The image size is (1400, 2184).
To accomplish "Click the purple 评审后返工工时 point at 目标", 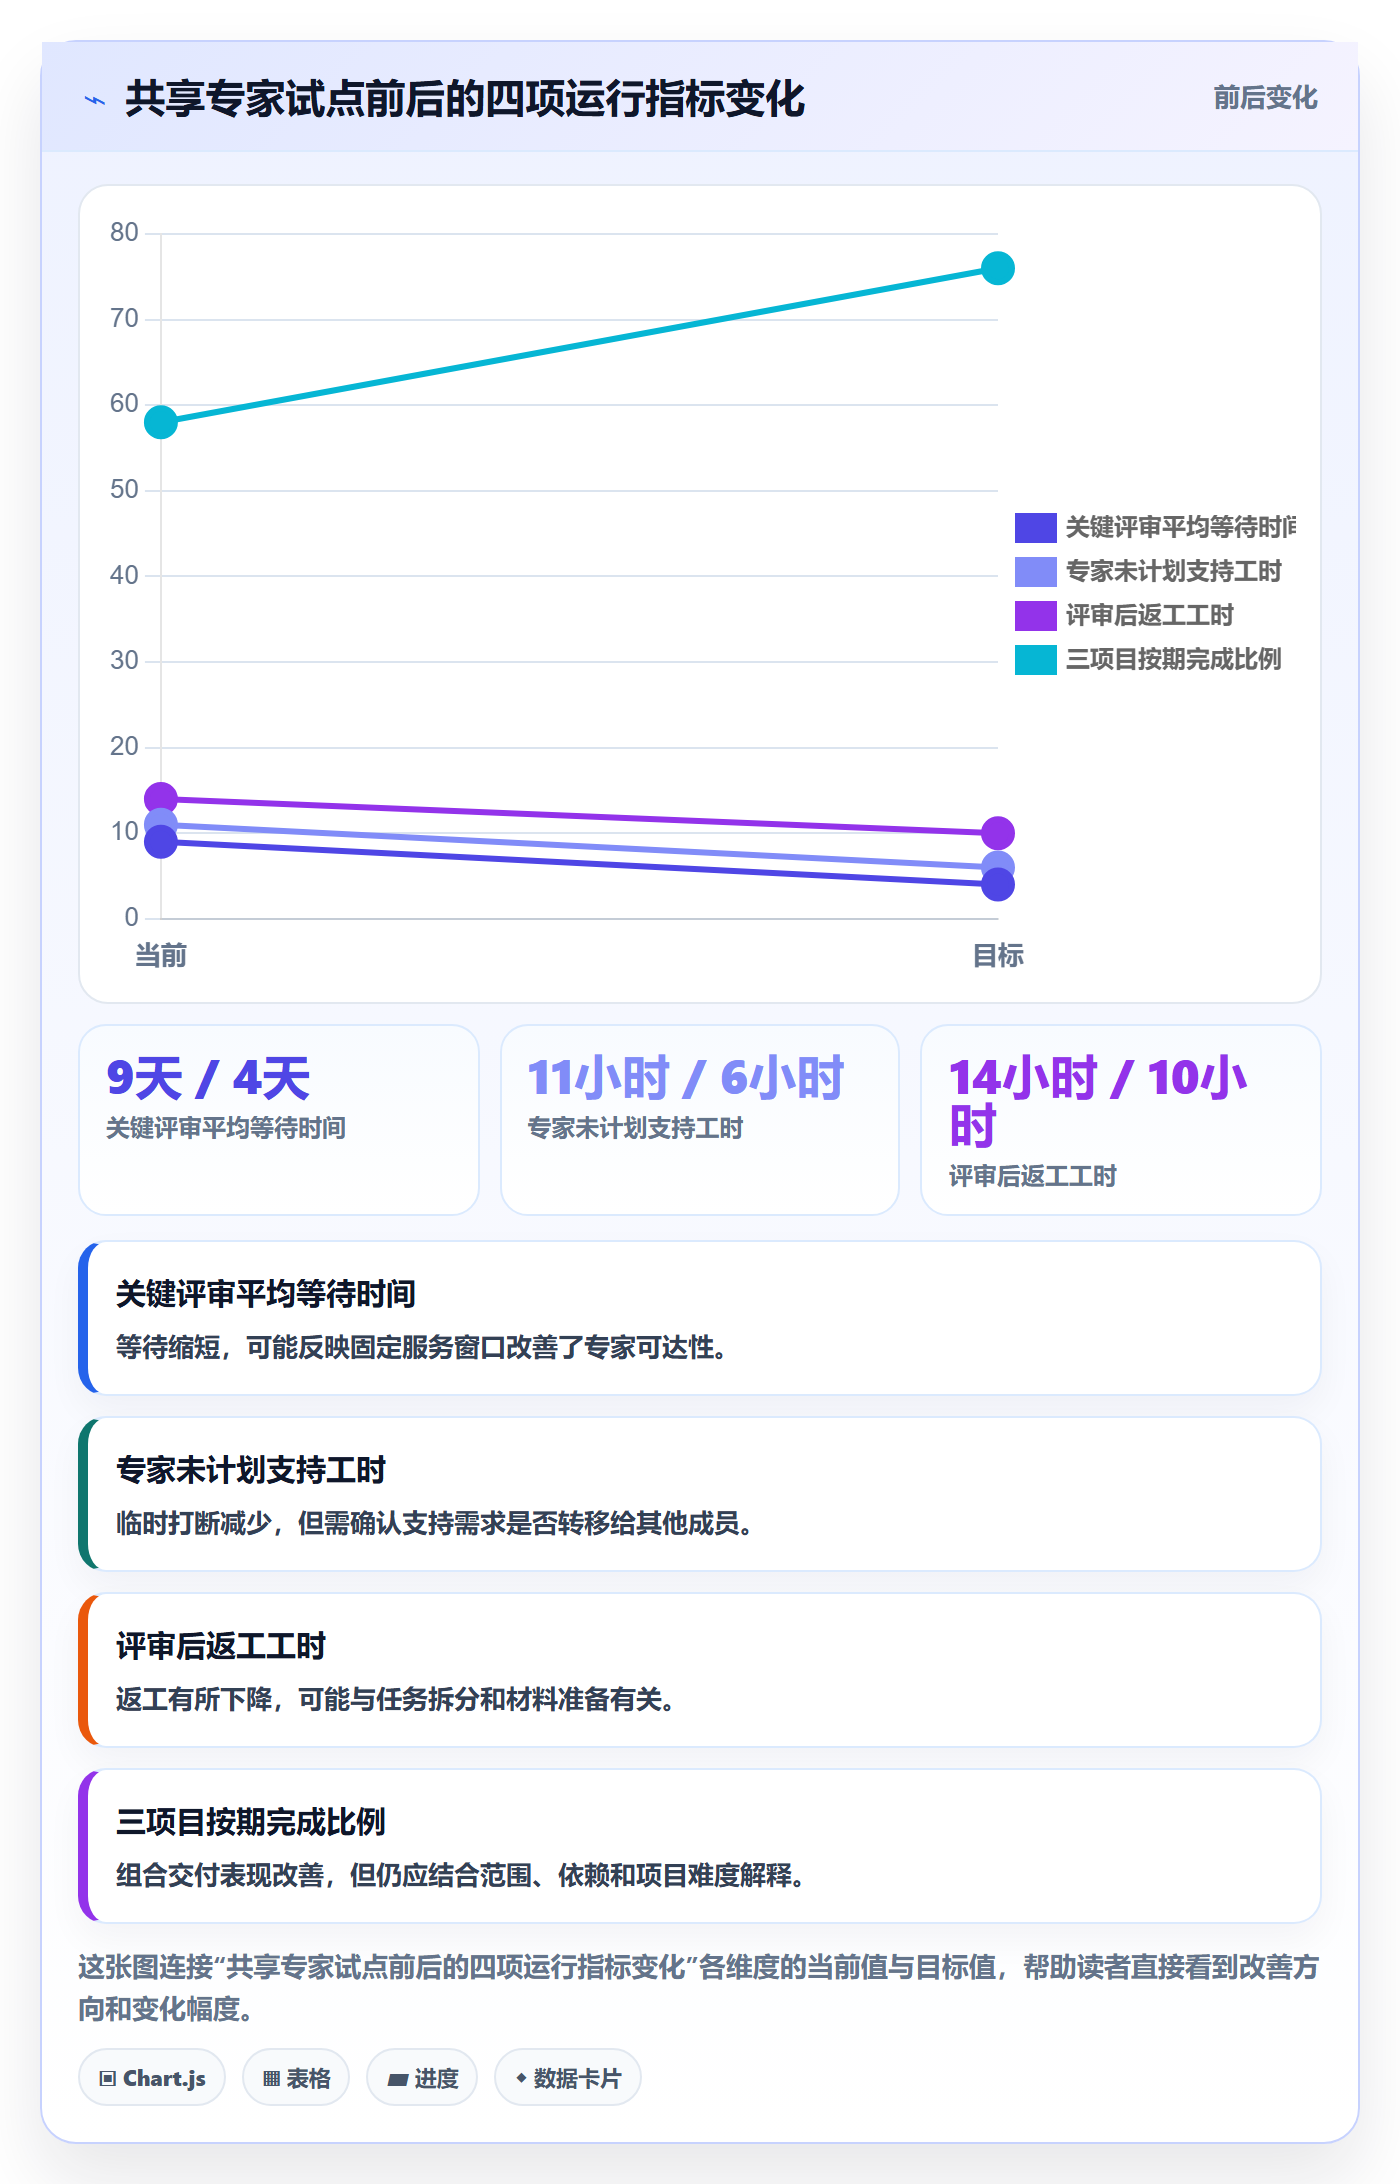I will (x=998, y=833).
